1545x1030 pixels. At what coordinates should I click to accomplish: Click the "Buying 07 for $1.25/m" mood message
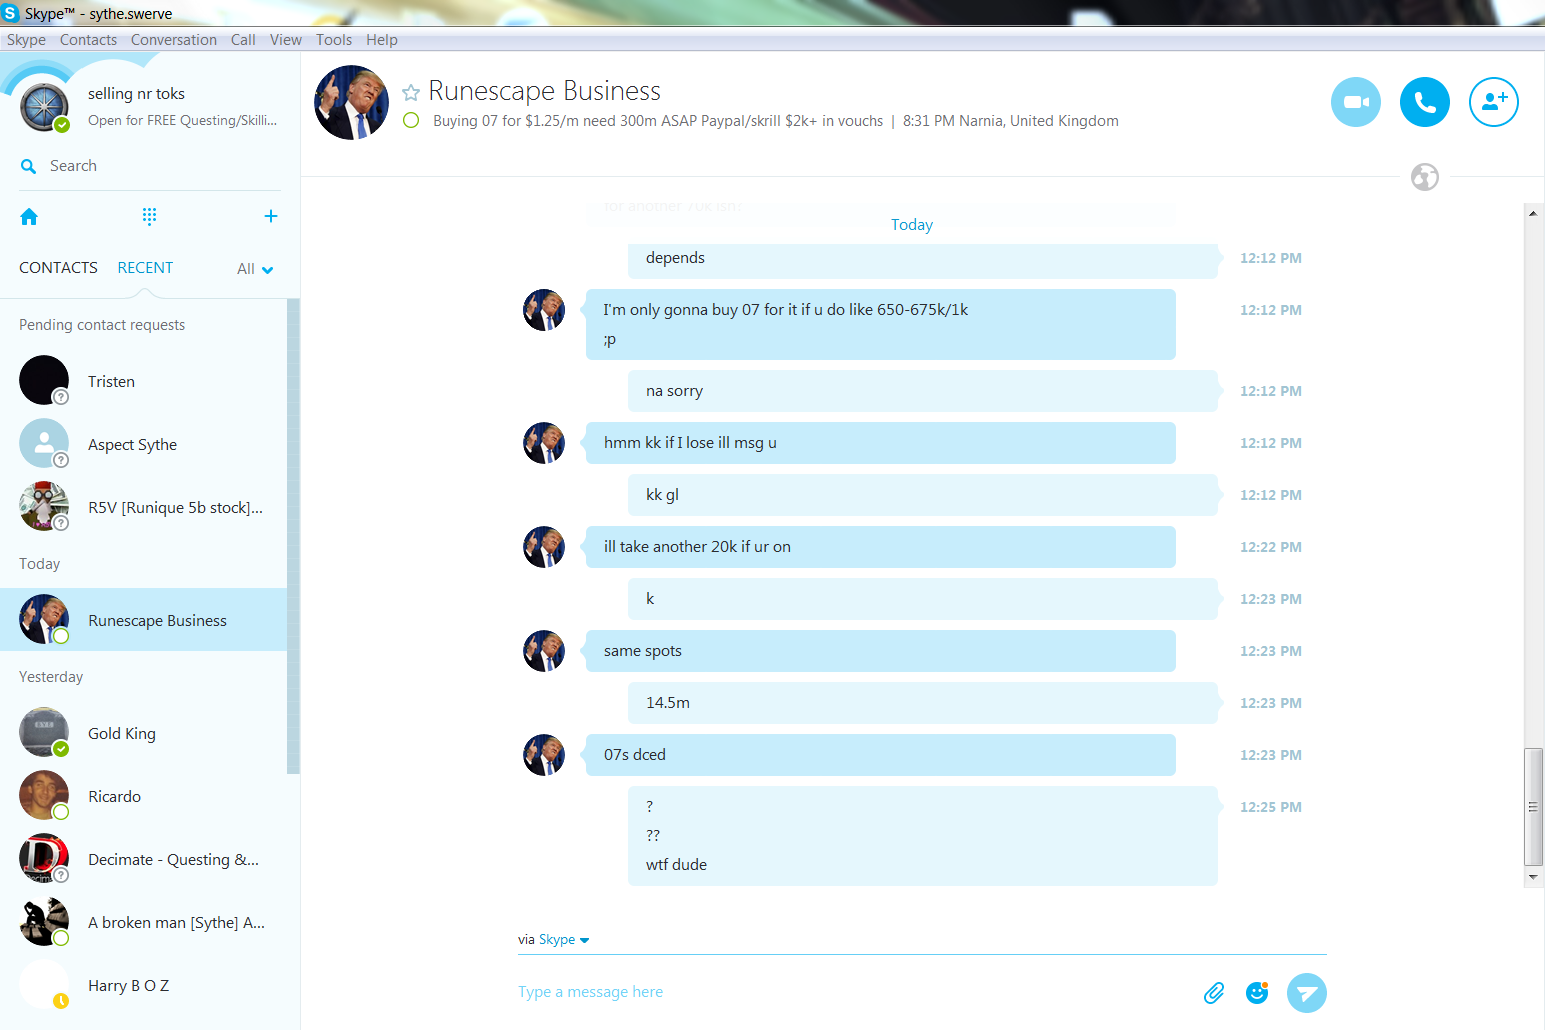click(658, 121)
